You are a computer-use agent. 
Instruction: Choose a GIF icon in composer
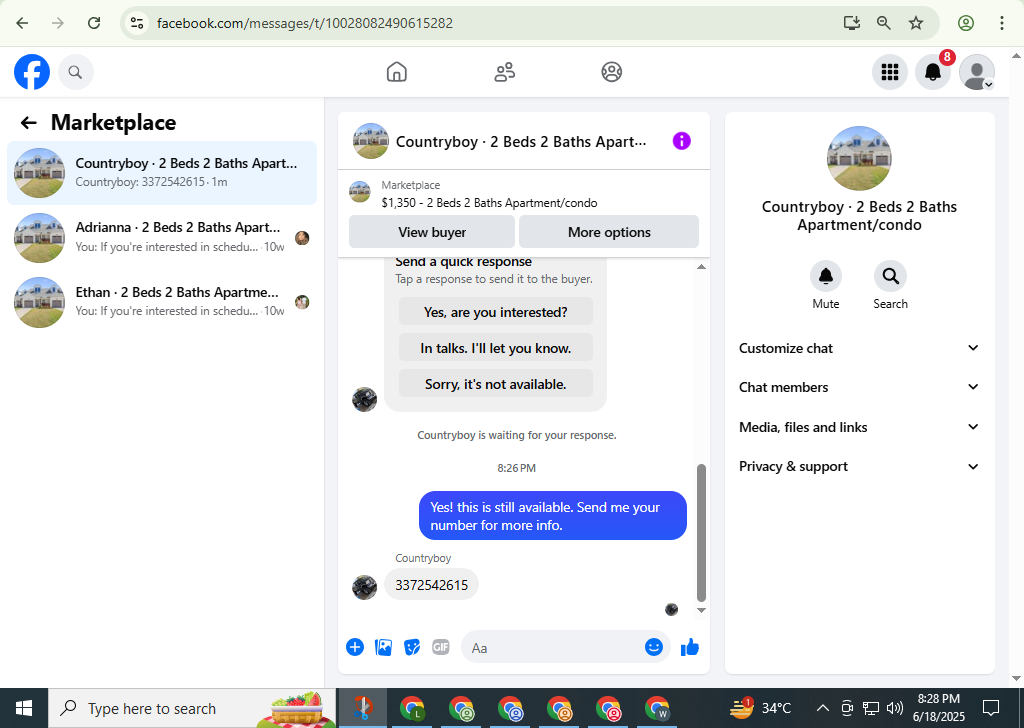[441, 647]
